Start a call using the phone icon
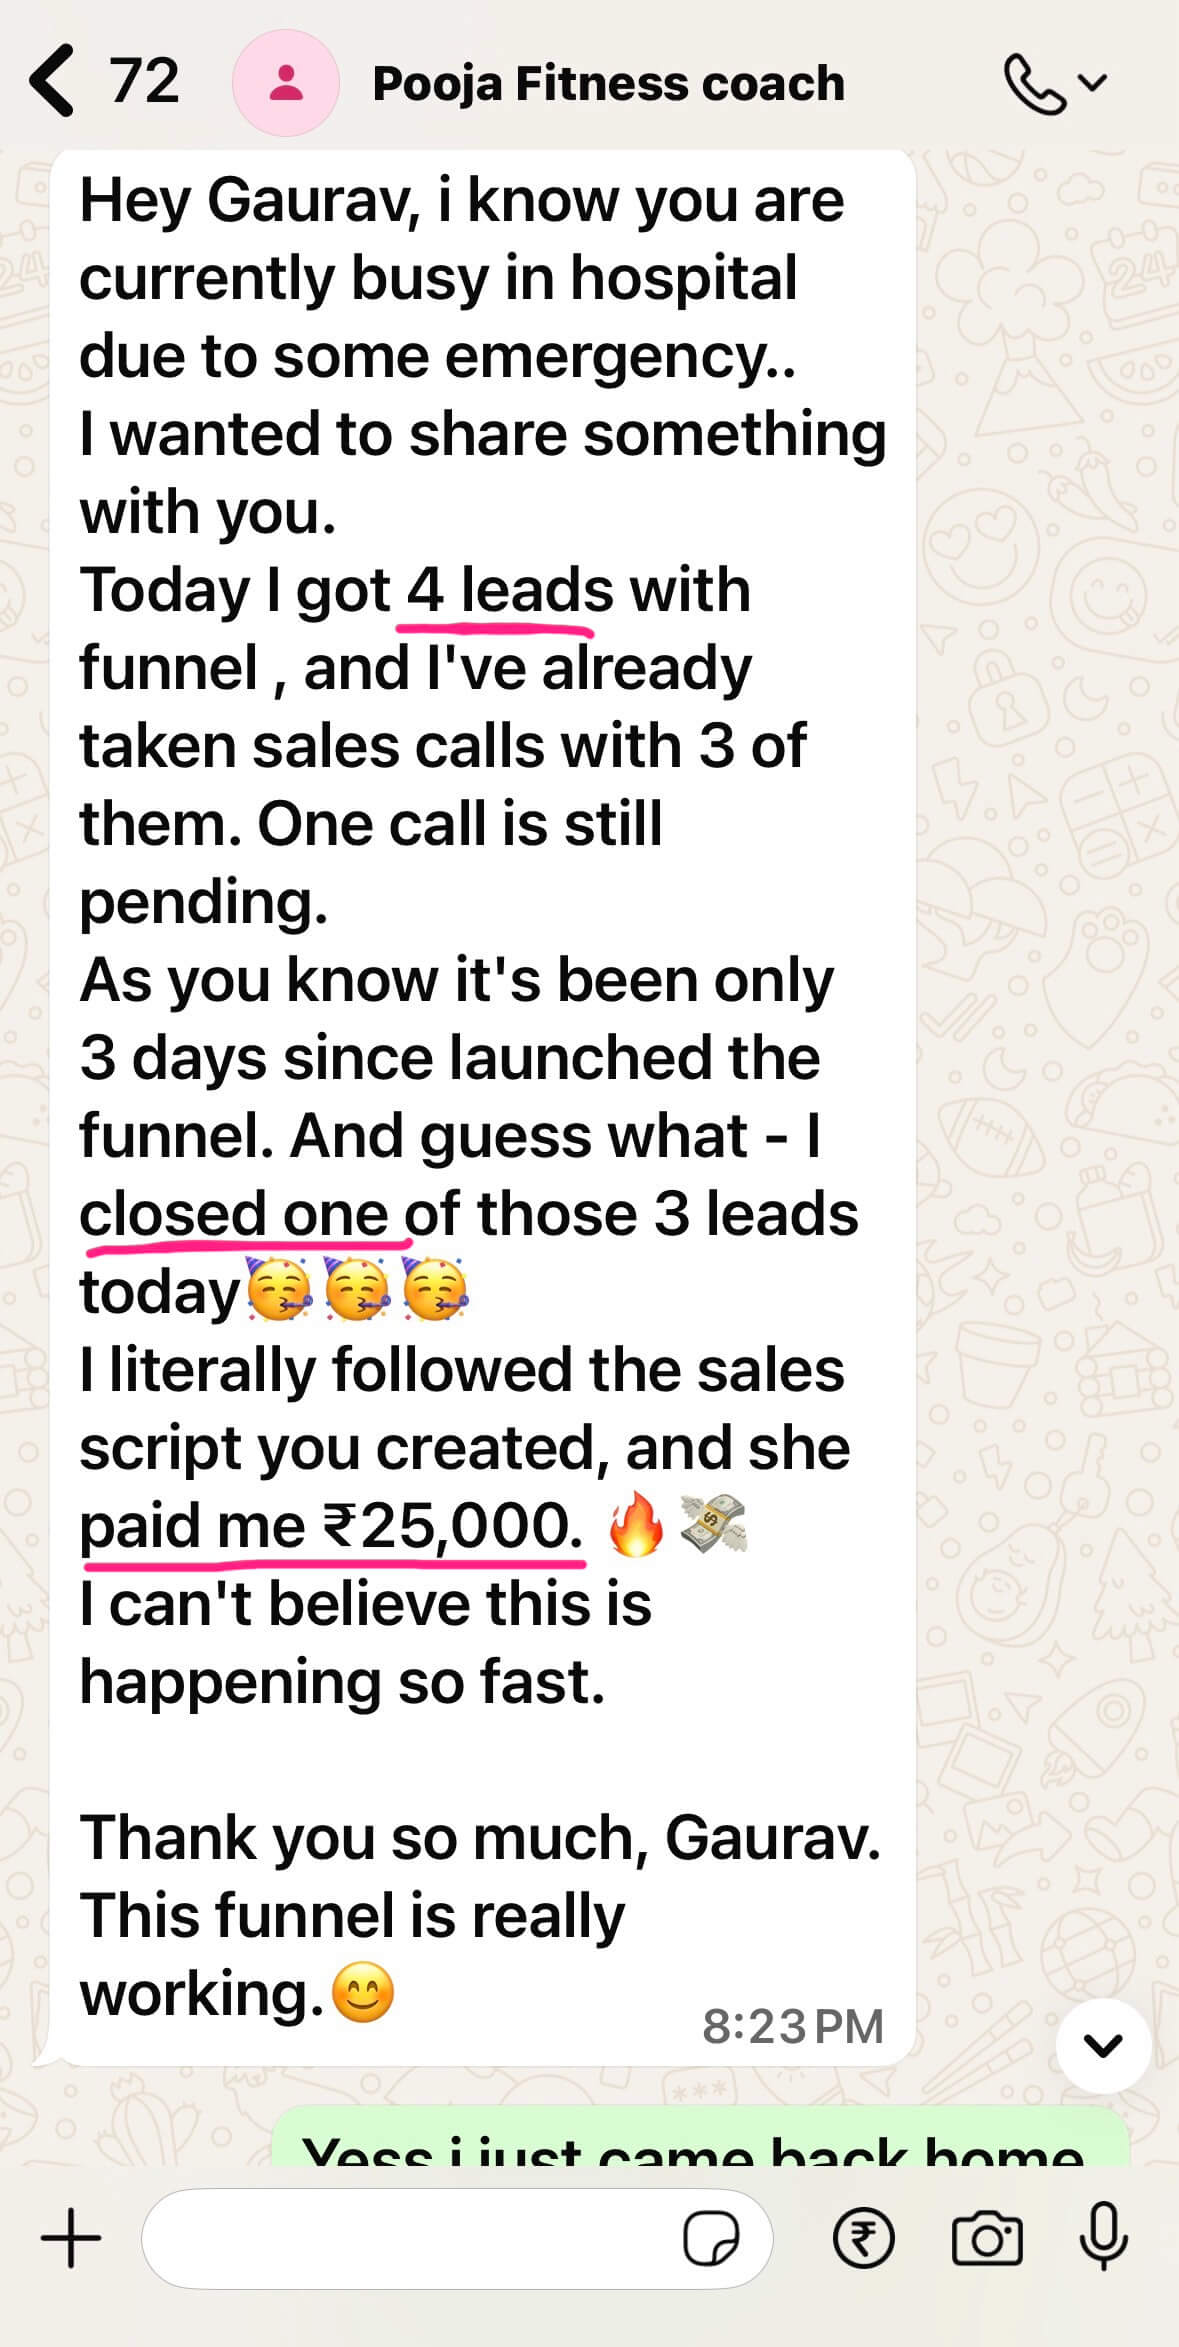 point(1033,84)
